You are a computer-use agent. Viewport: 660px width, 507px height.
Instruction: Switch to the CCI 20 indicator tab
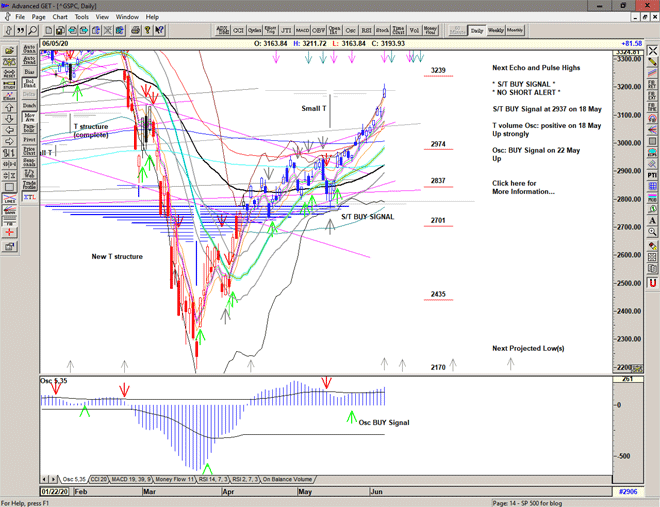99,479
